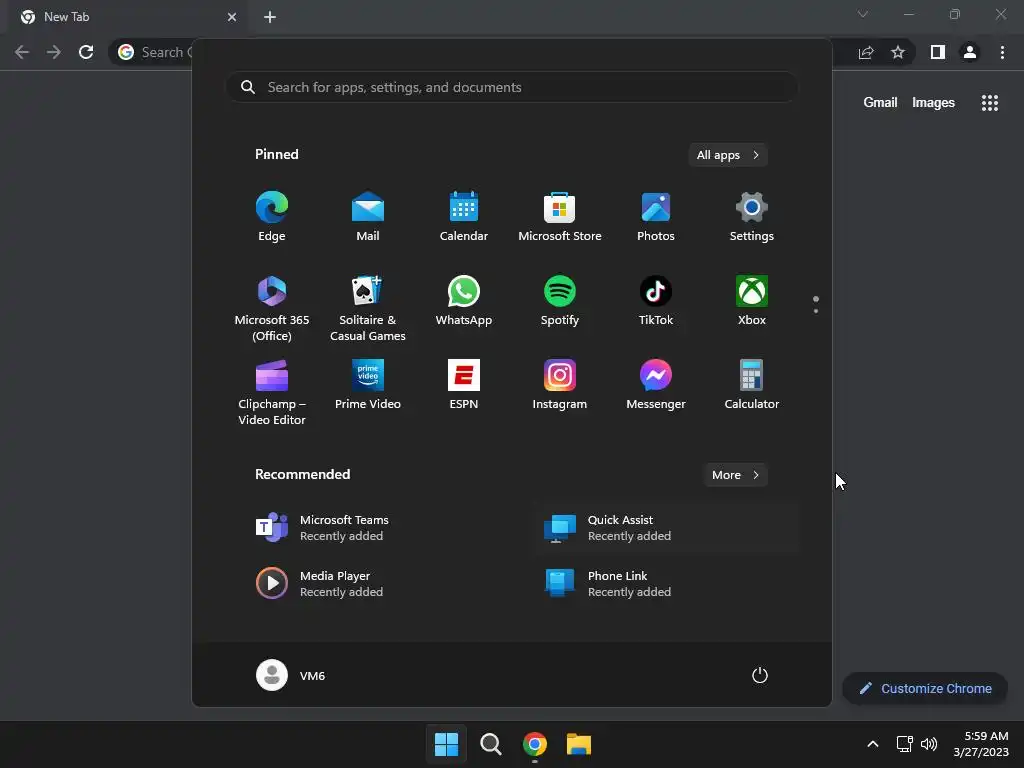Launch the Calculator app
Viewport: 1024px width, 768px height.
coord(752,385)
